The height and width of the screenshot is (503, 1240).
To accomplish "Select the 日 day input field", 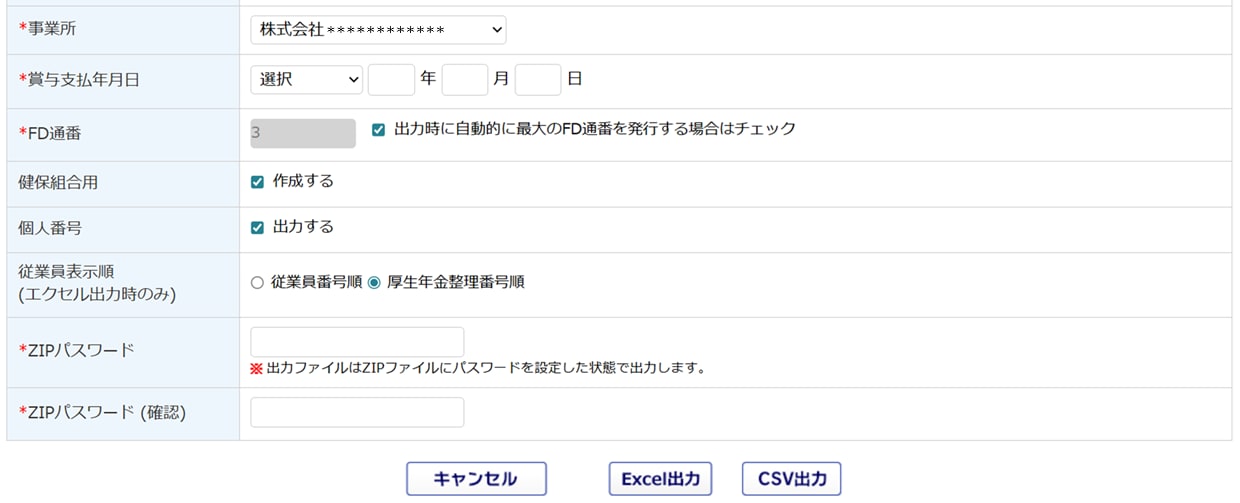I will pyautogui.click(x=538, y=79).
